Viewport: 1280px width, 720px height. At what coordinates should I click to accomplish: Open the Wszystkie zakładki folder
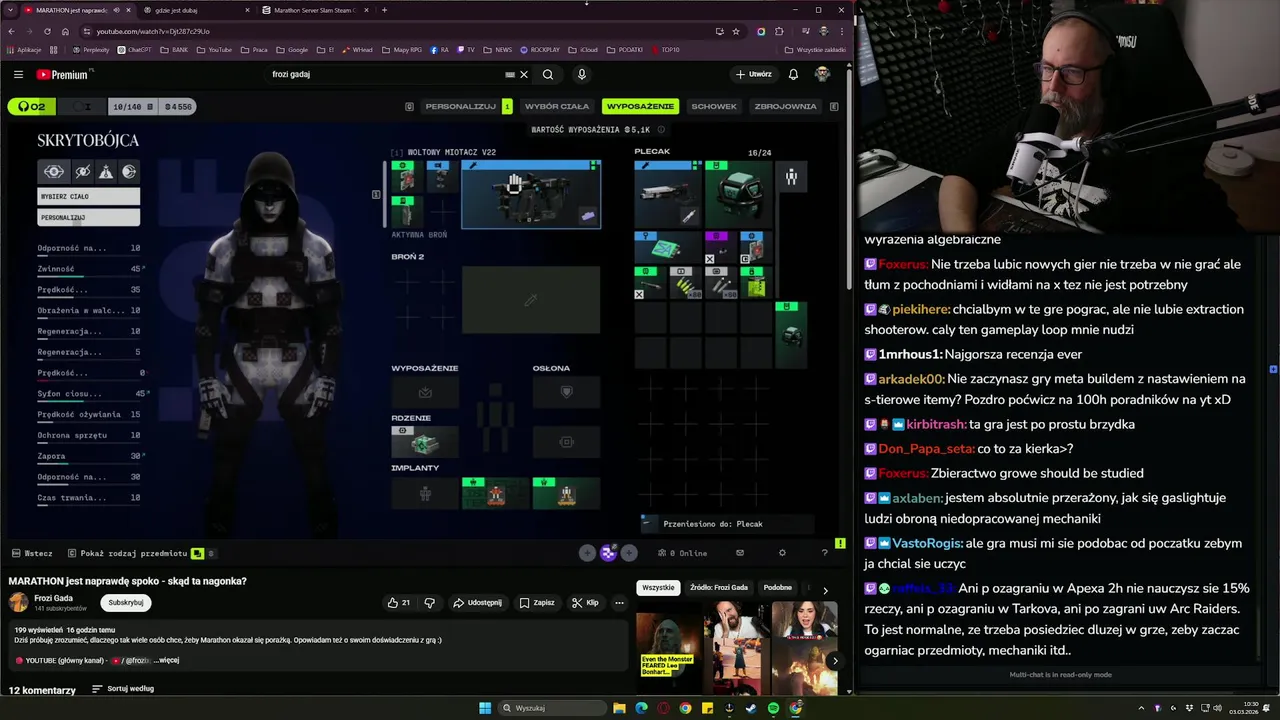[817, 49]
